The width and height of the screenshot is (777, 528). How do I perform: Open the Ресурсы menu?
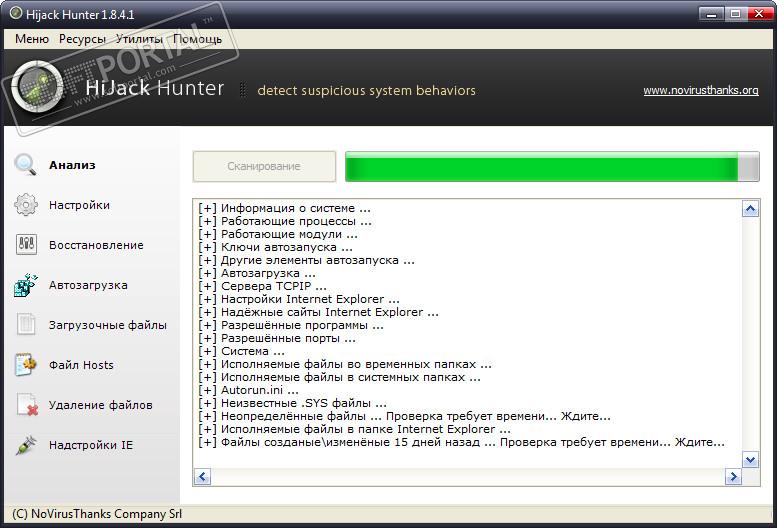[x=82, y=39]
